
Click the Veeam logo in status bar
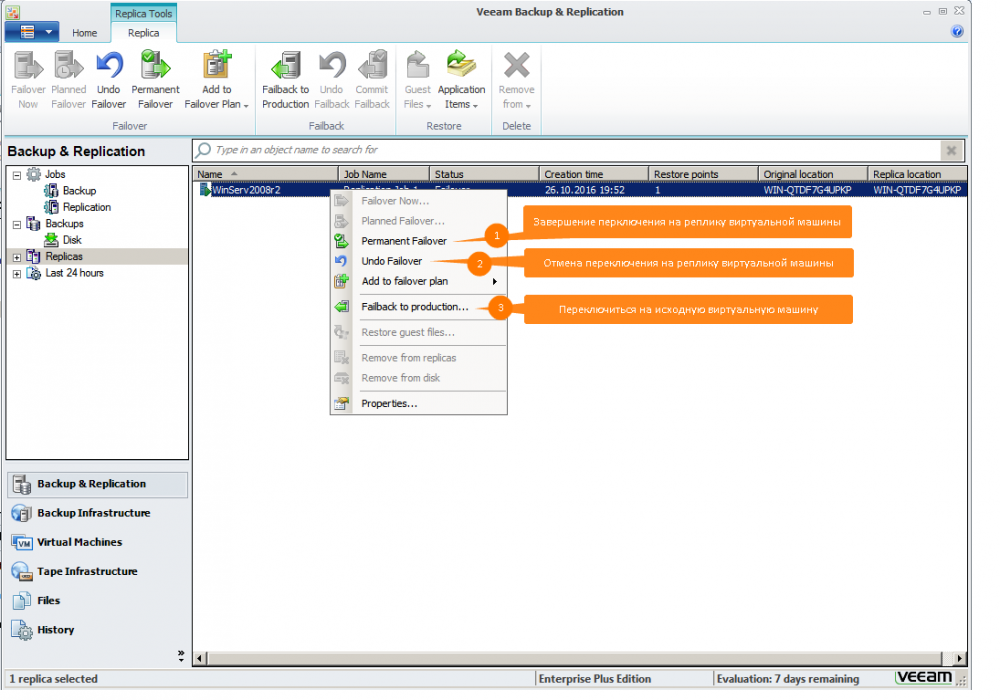pyautogui.click(x=924, y=677)
